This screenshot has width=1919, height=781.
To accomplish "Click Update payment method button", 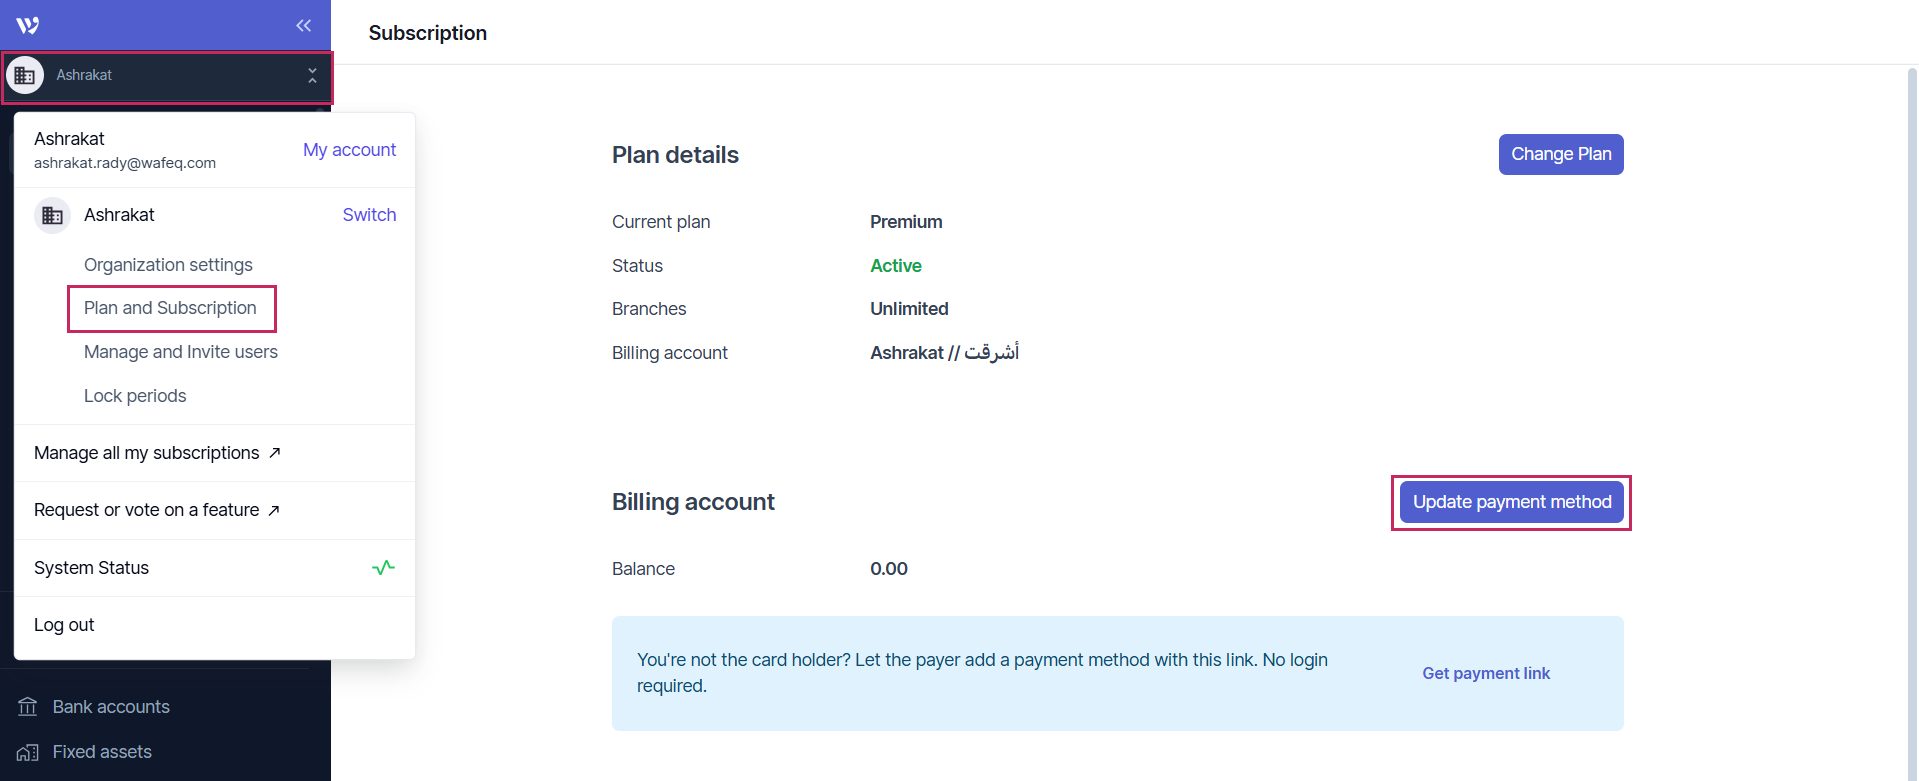I will [1511, 502].
